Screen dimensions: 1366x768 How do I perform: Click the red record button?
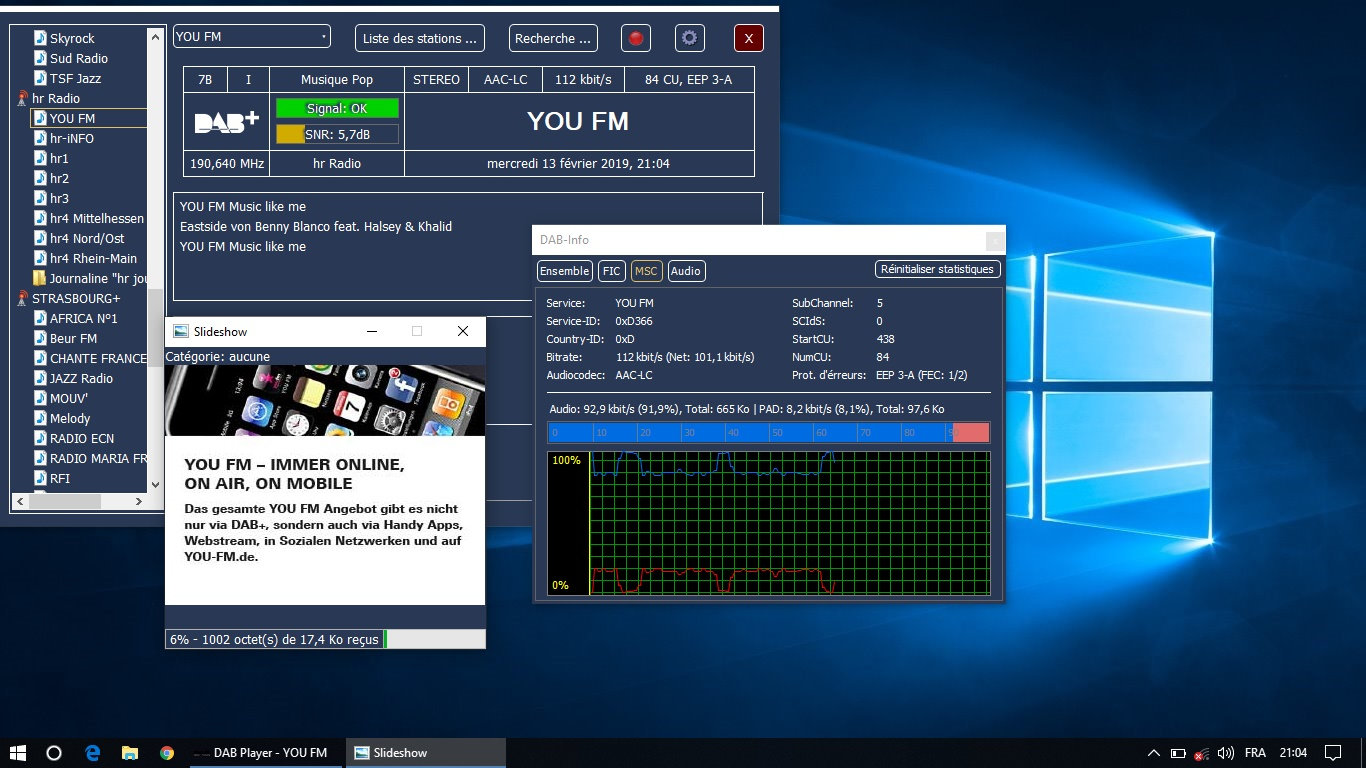635,39
